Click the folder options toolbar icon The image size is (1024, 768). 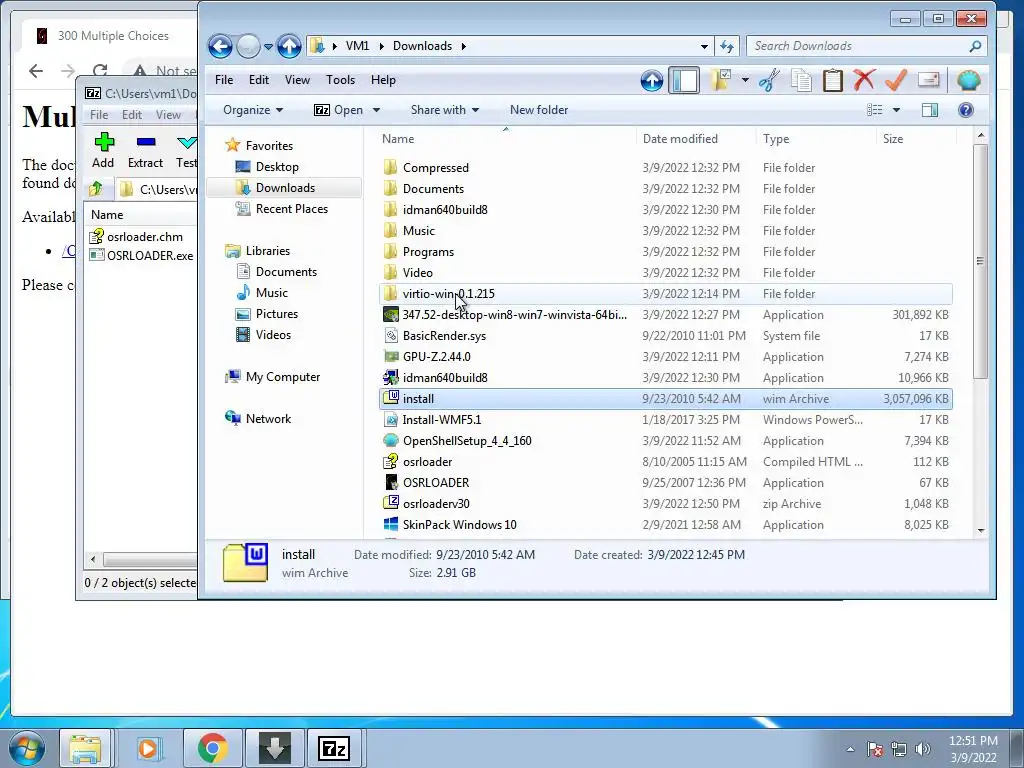click(x=721, y=80)
